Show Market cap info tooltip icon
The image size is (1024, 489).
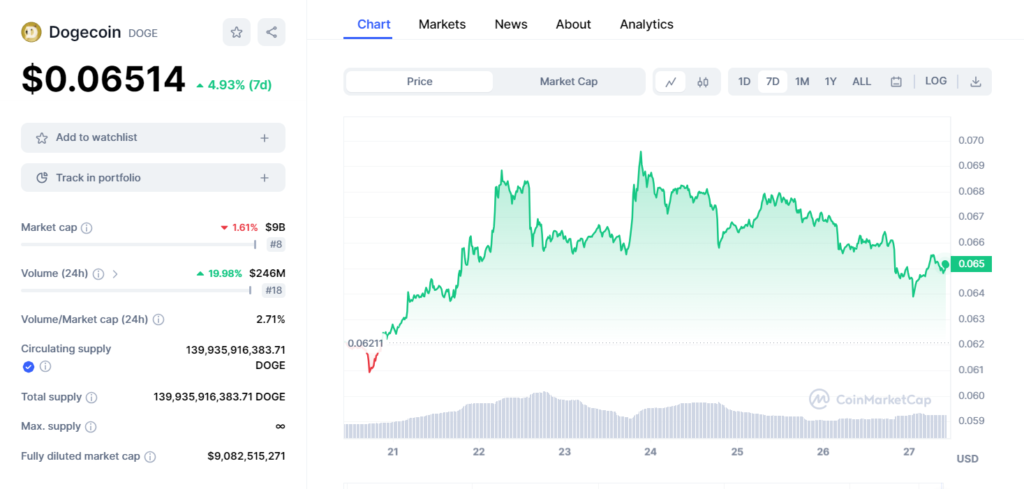pyautogui.click(x=87, y=229)
